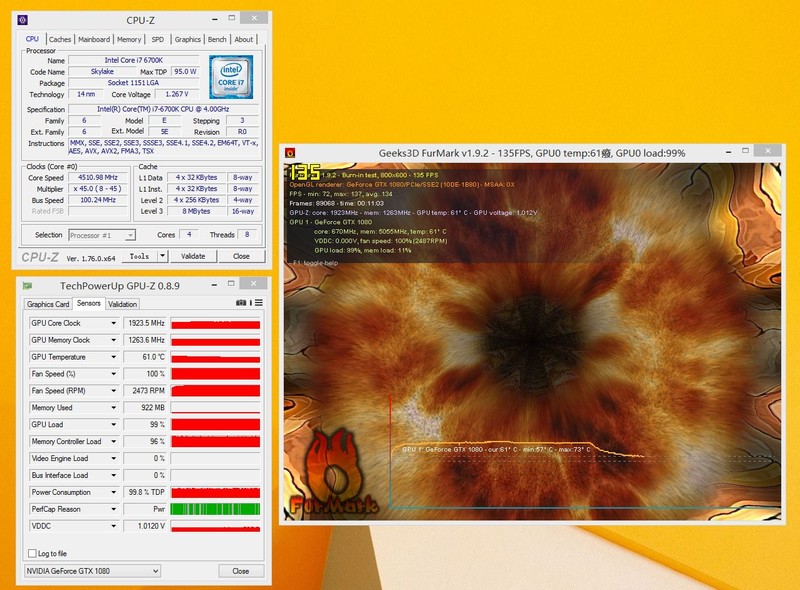Switch to the SPD tab in CPU-Z
The width and height of the screenshot is (800, 590).
click(158, 39)
